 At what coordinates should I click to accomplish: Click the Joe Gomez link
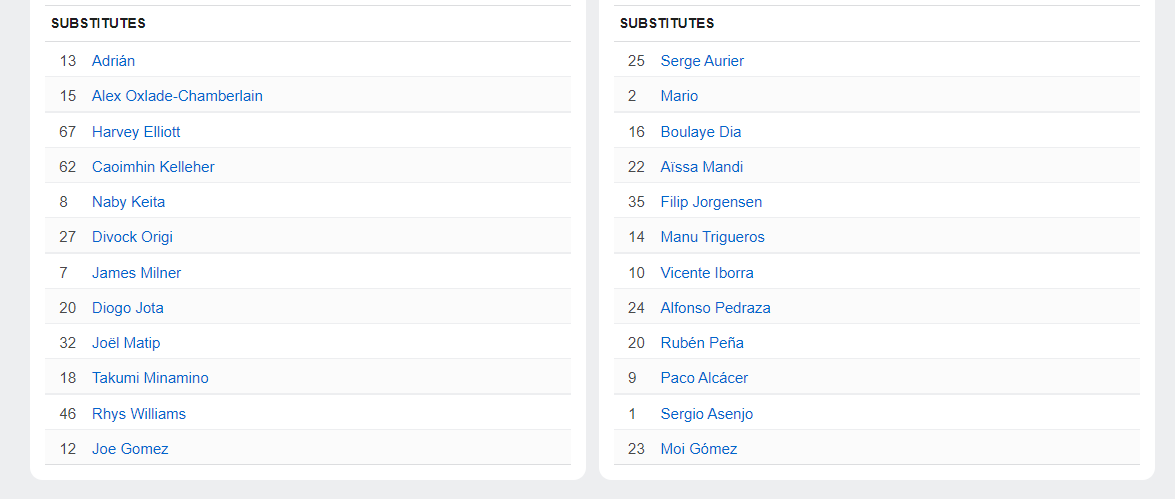(x=130, y=449)
